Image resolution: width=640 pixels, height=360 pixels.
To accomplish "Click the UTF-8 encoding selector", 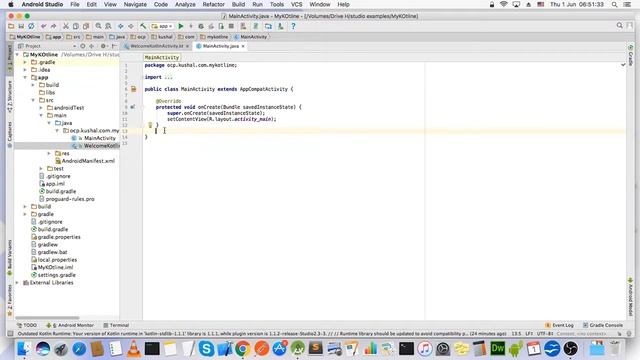I will (x=545, y=333).
